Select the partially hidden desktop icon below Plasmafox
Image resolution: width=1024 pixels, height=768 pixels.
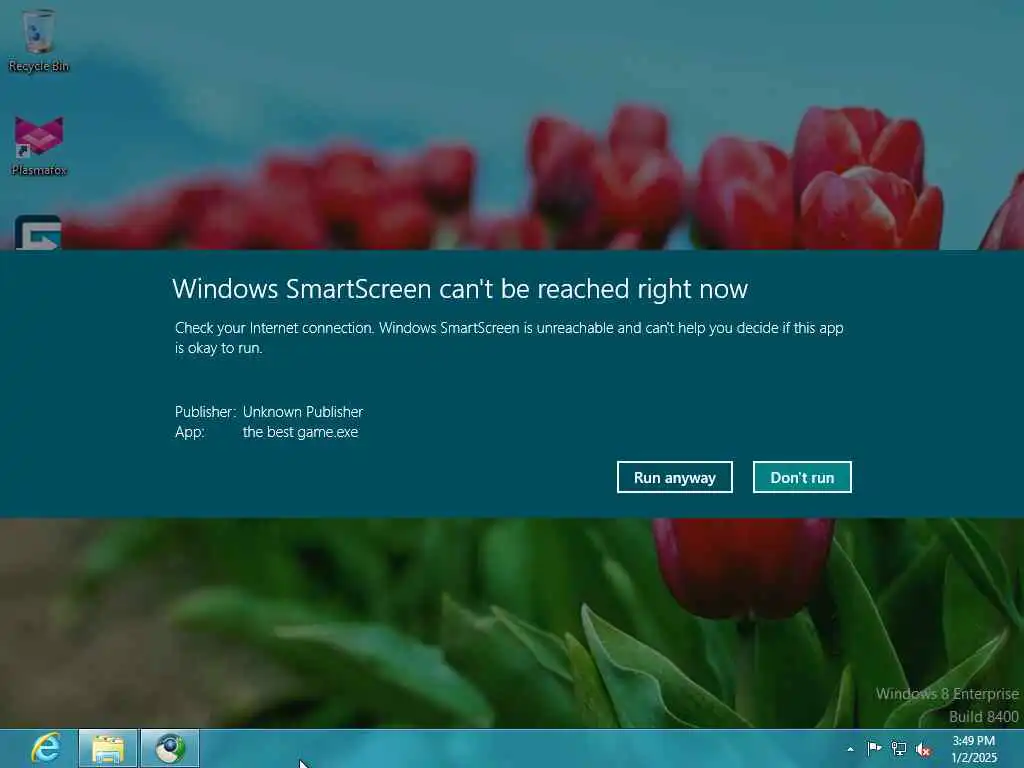pyautogui.click(x=38, y=232)
